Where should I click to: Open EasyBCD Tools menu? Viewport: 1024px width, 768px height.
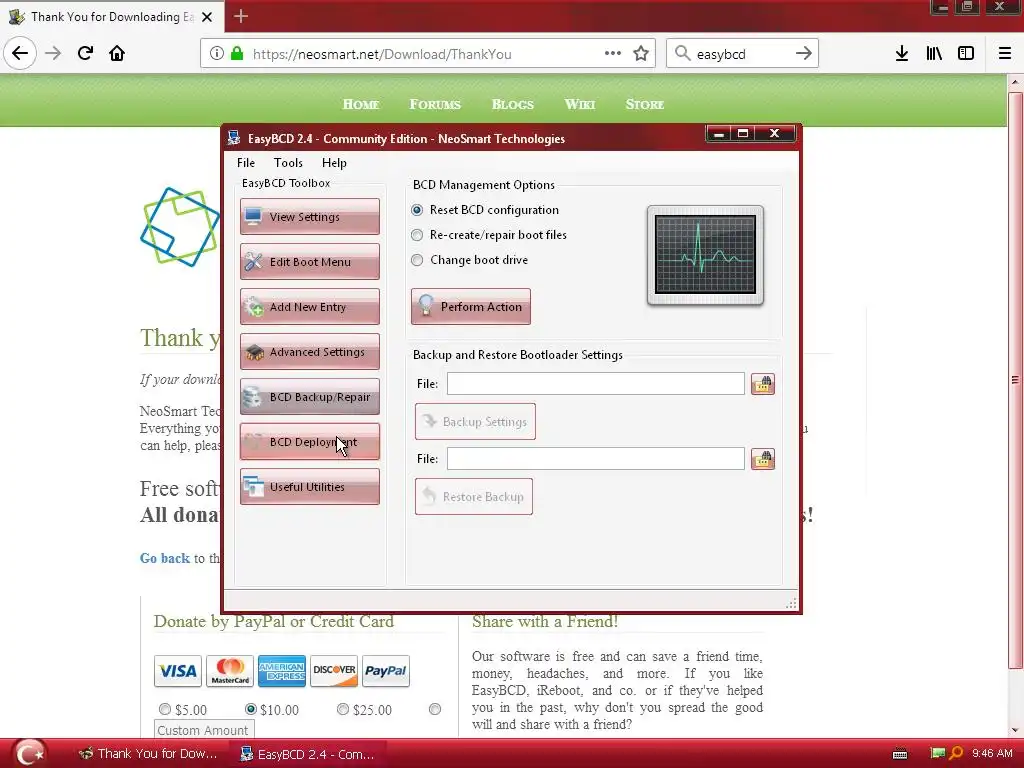288,163
